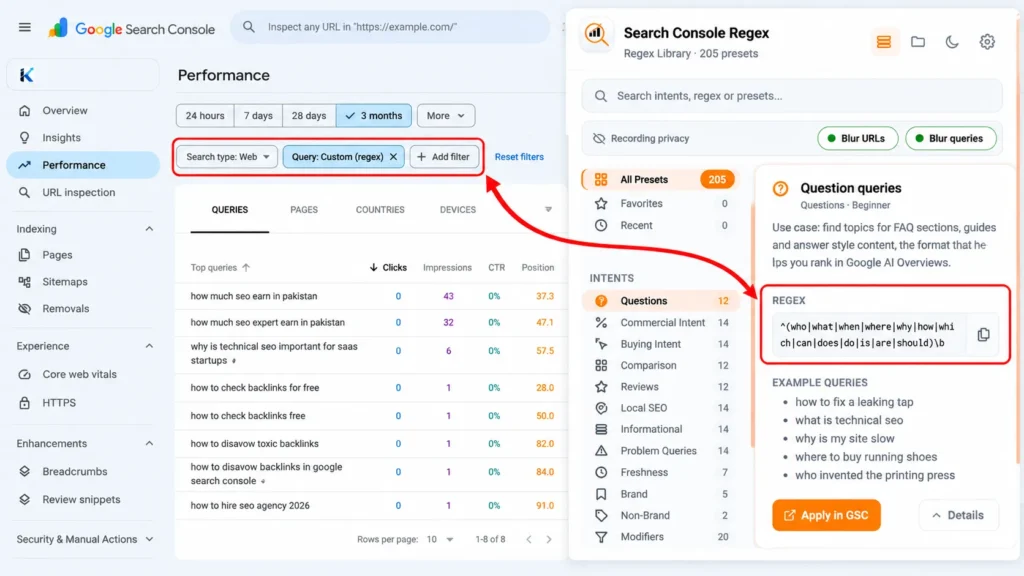Select the 3 months date range

click(x=374, y=116)
